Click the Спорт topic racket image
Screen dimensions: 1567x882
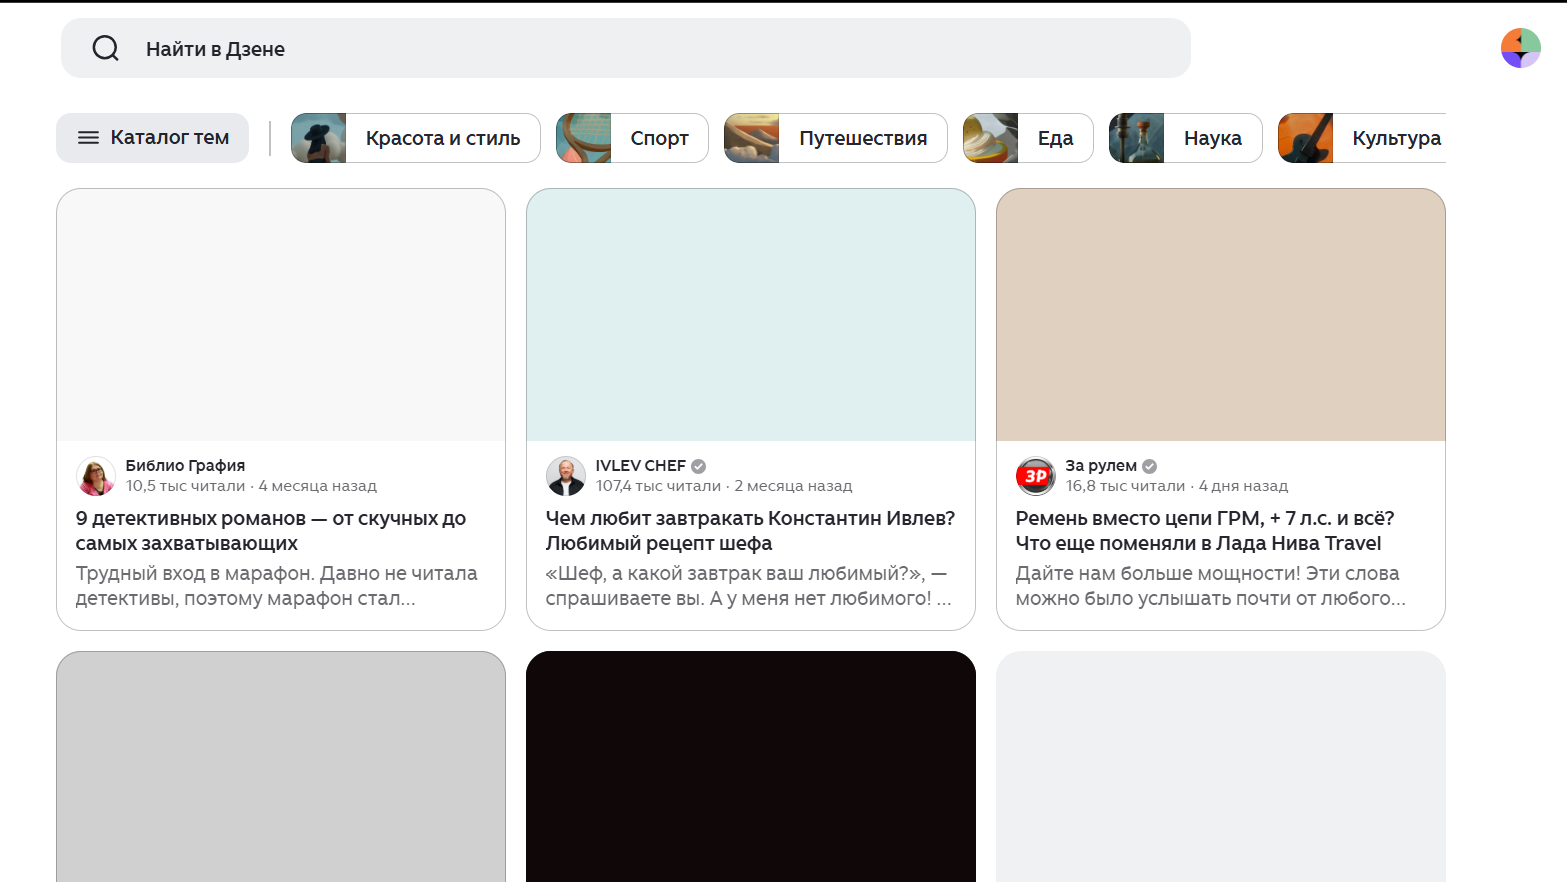[x=584, y=138]
